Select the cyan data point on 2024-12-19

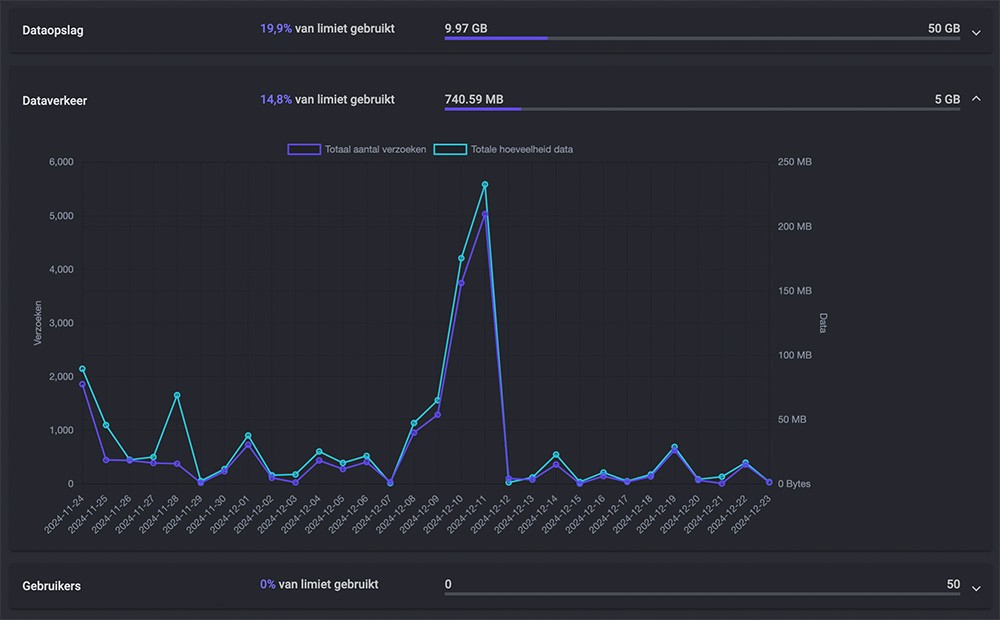(674, 447)
